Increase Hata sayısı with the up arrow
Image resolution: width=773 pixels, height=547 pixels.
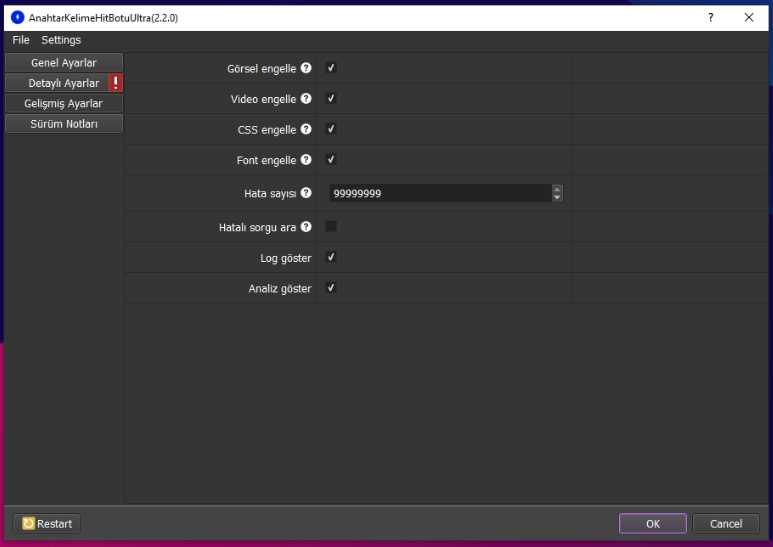[x=557, y=189]
